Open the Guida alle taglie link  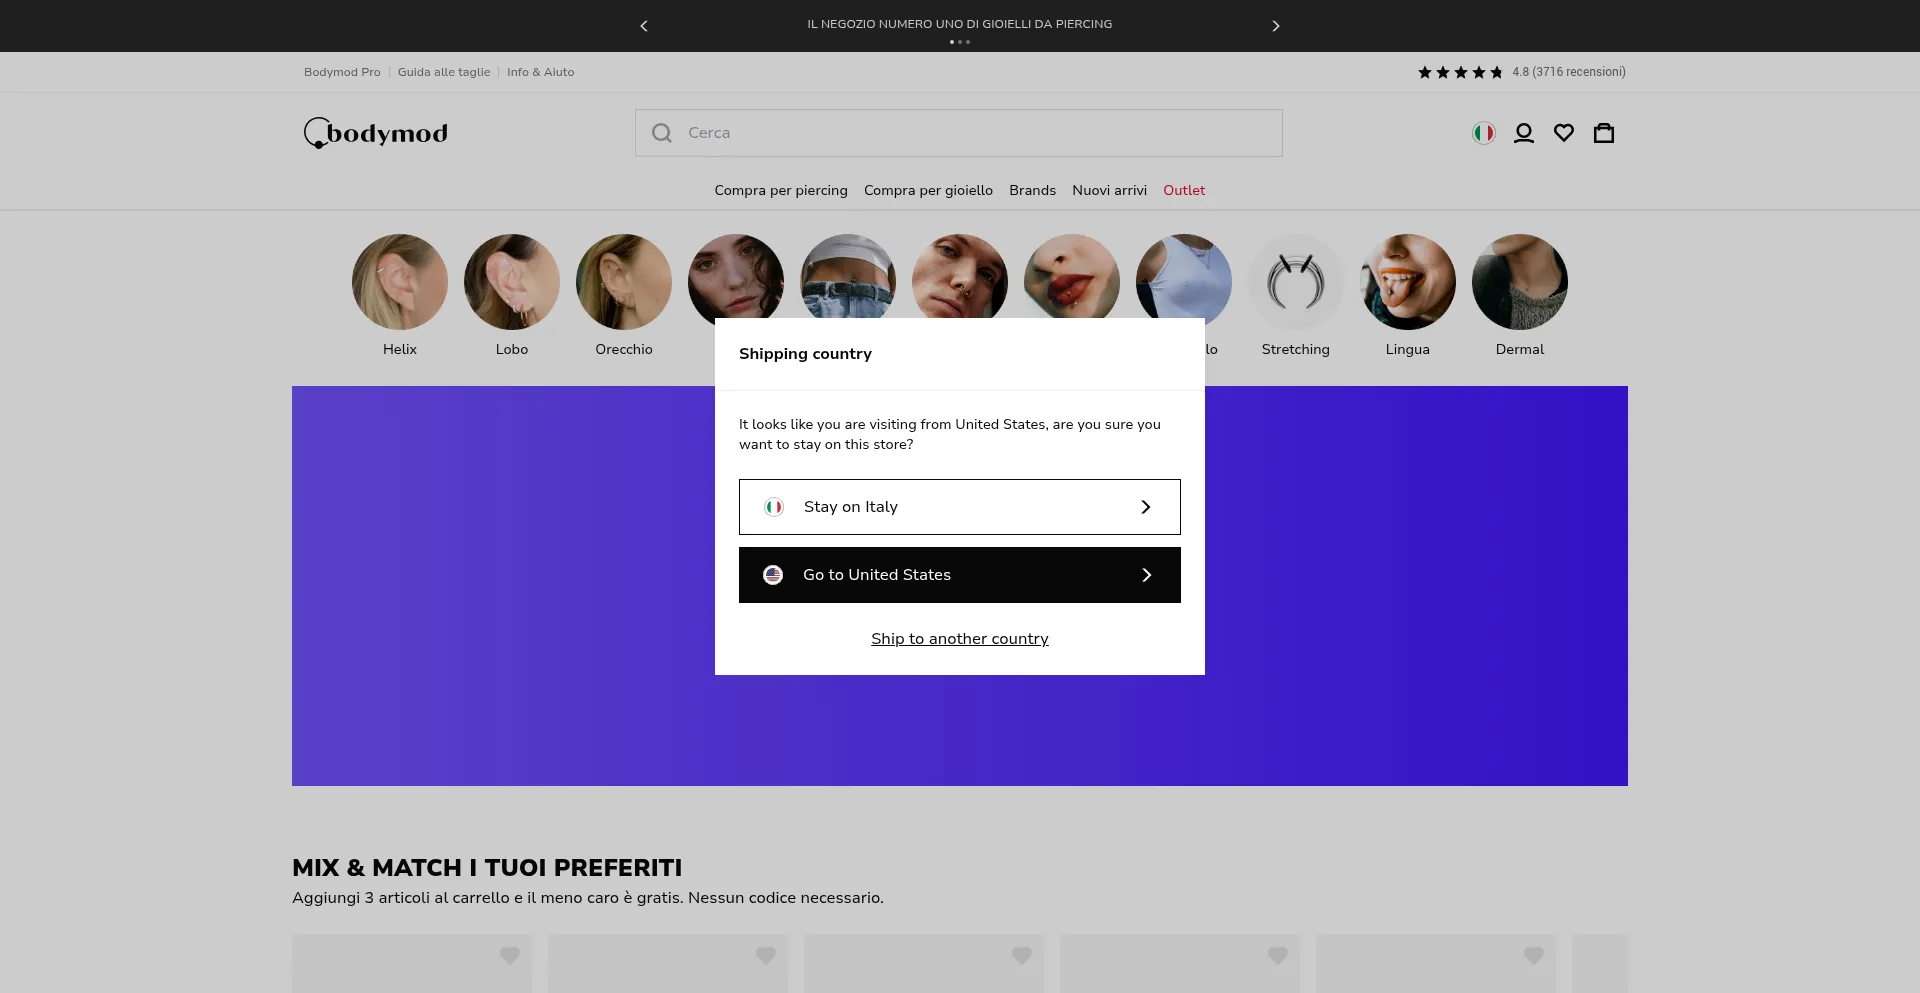pos(444,72)
